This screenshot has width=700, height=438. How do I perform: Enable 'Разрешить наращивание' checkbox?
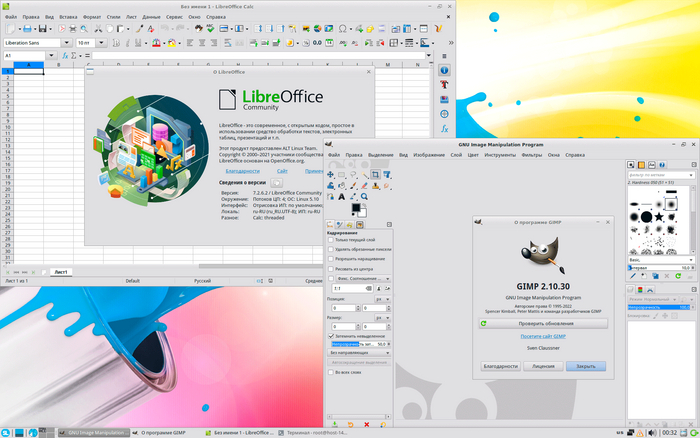331,259
